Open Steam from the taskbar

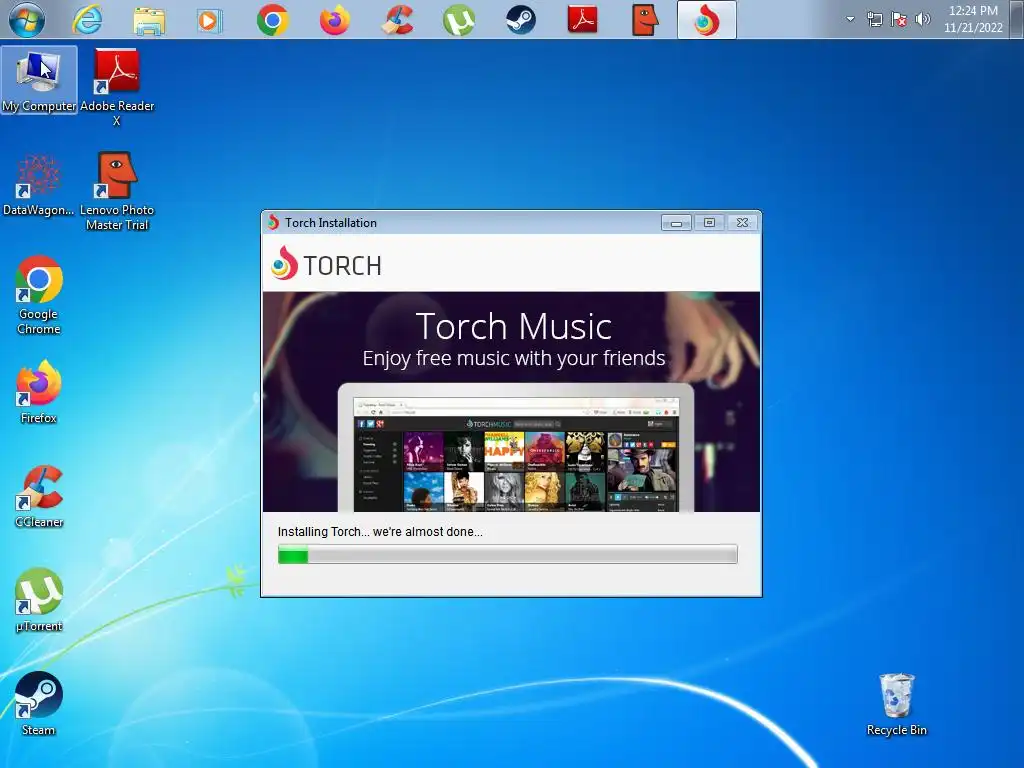coord(520,20)
